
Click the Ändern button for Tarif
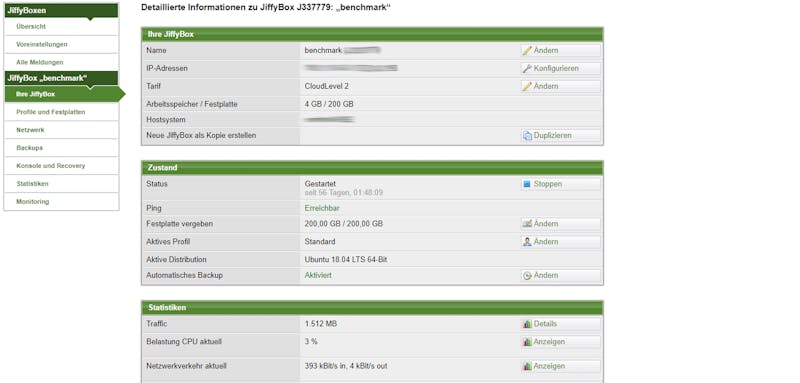(x=561, y=86)
